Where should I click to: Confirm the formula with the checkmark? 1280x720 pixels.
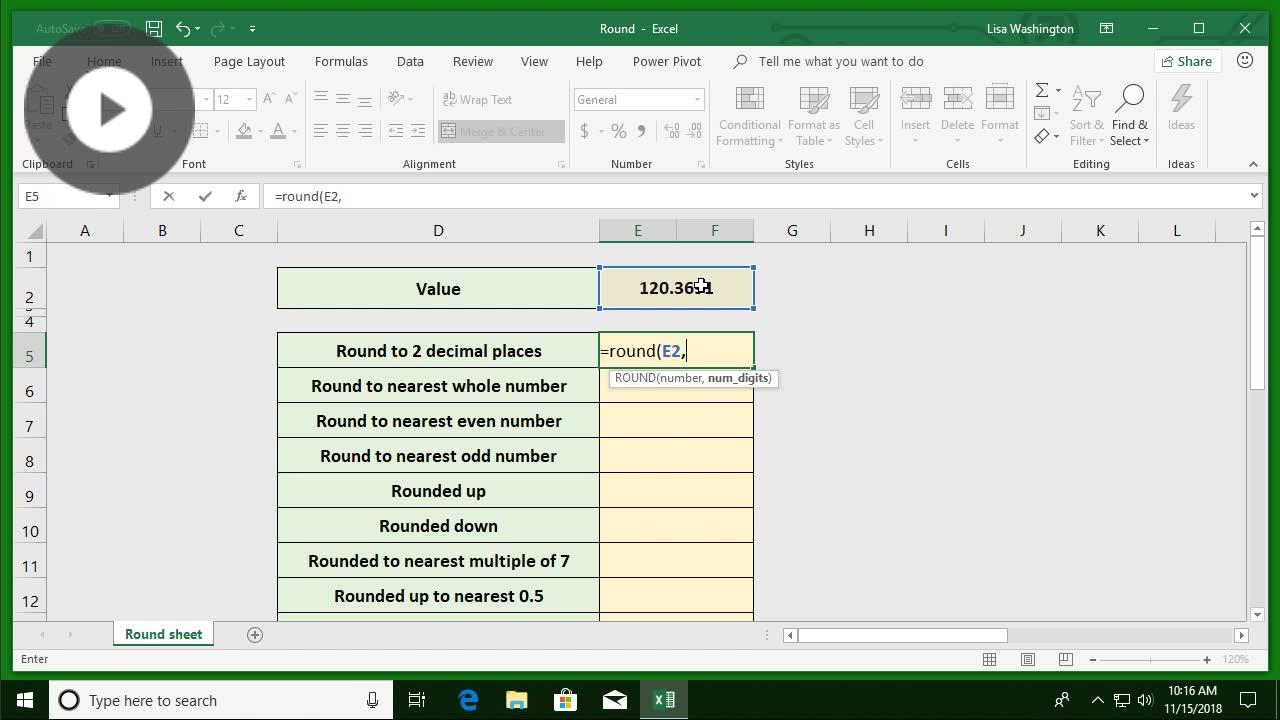click(205, 196)
